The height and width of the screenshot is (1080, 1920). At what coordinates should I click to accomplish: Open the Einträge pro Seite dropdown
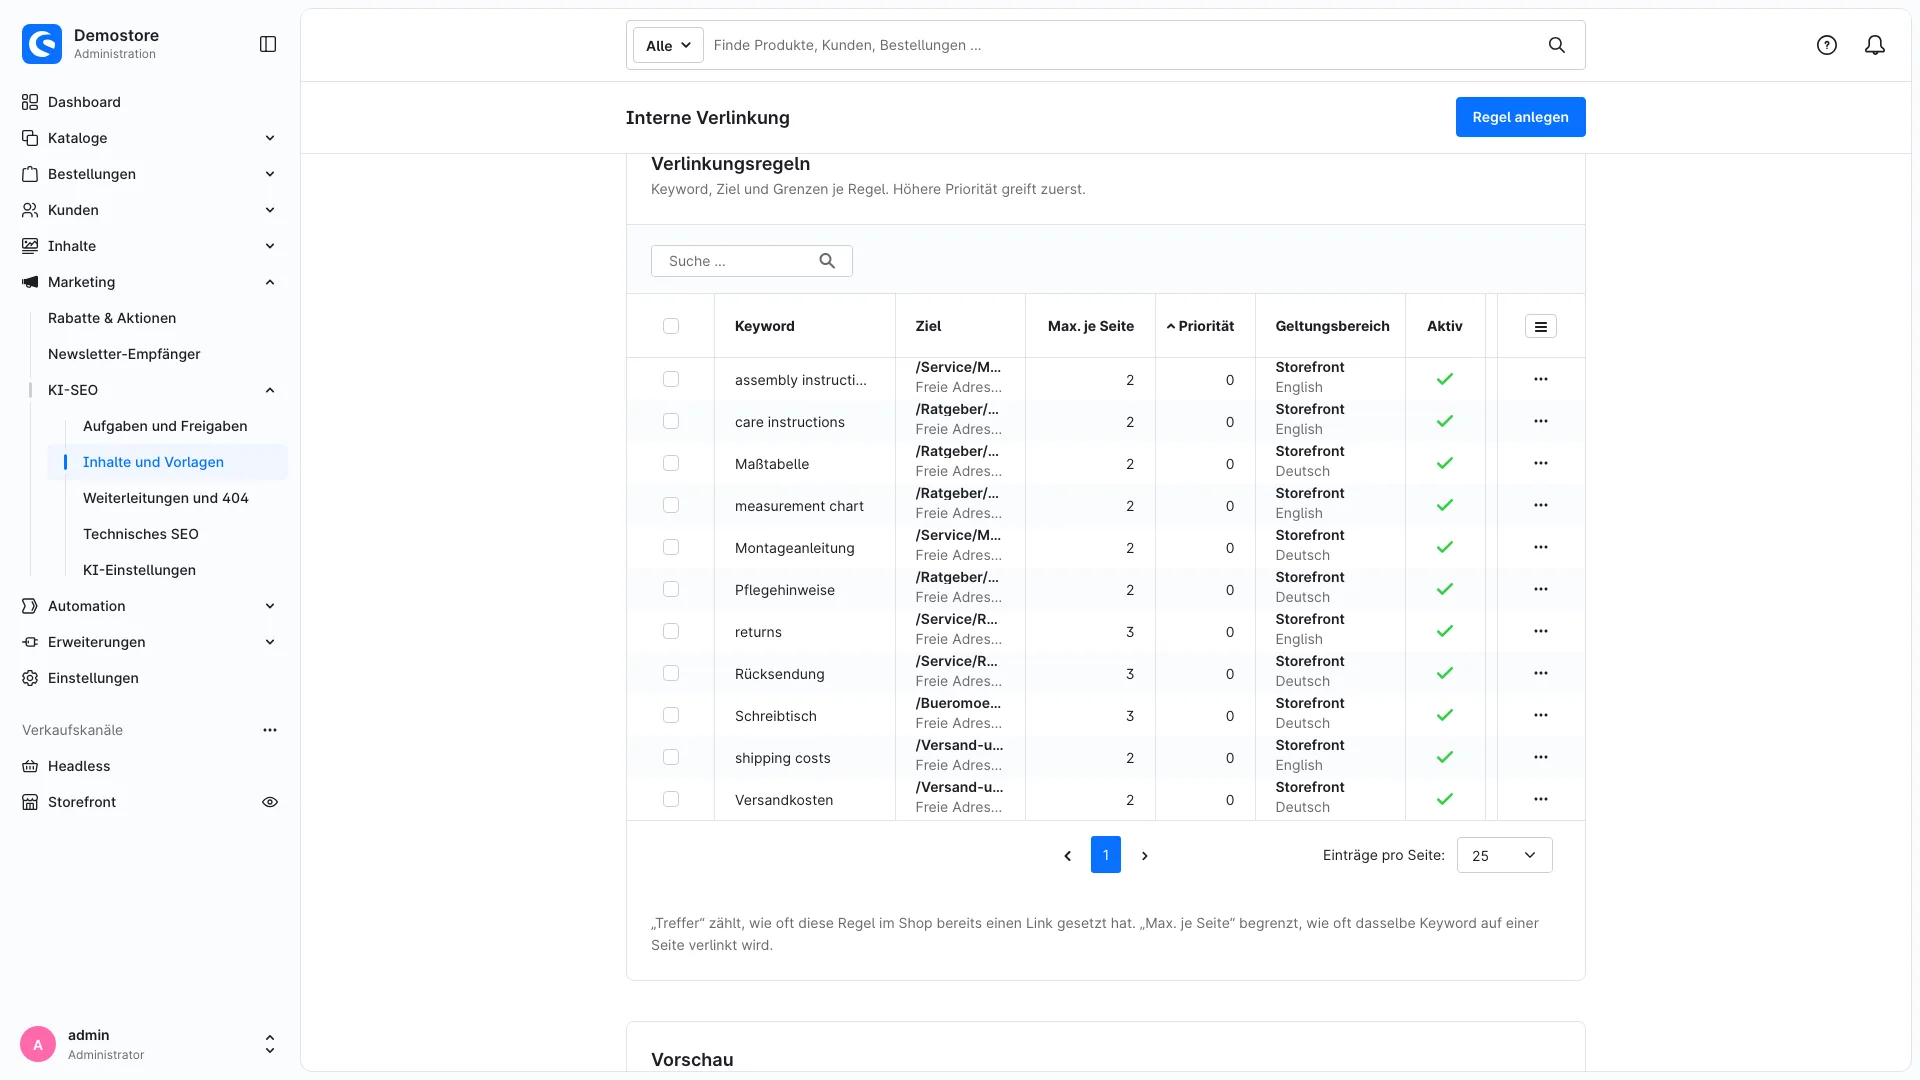(x=1504, y=855)
